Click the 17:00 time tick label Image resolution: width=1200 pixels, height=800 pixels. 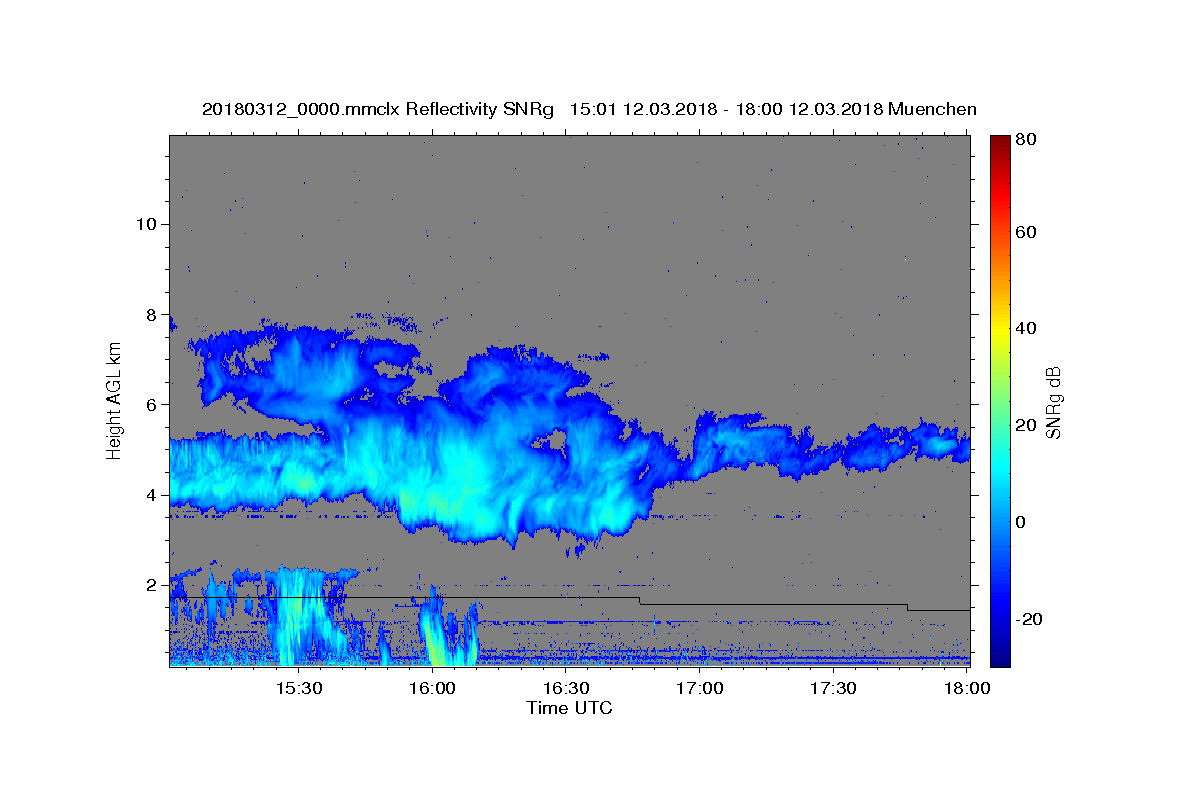point(700,689)
